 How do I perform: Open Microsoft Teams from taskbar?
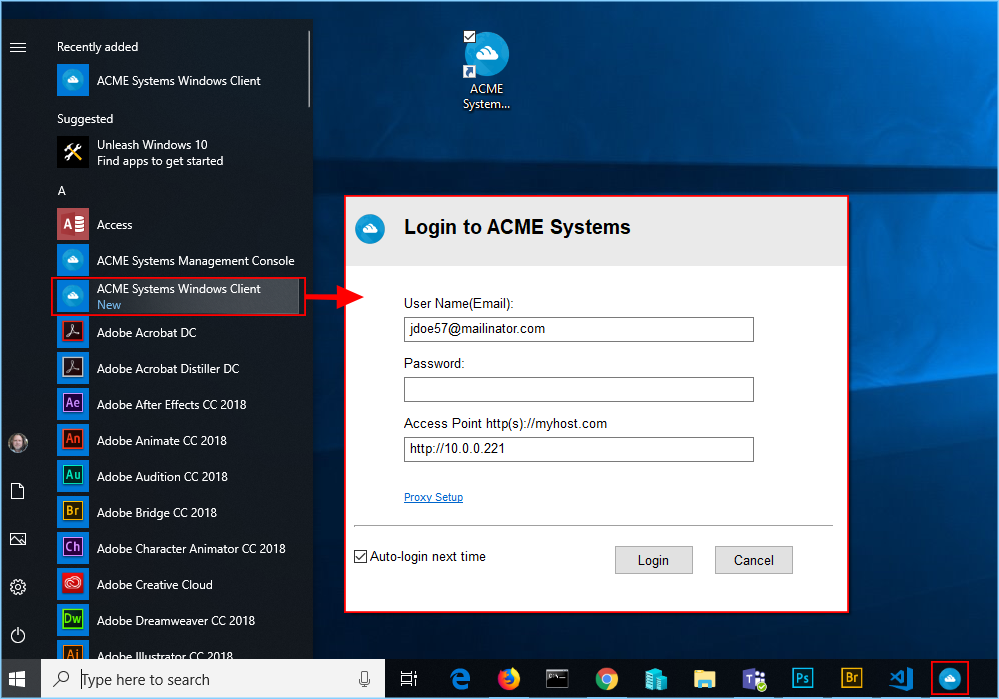[754, 679]
